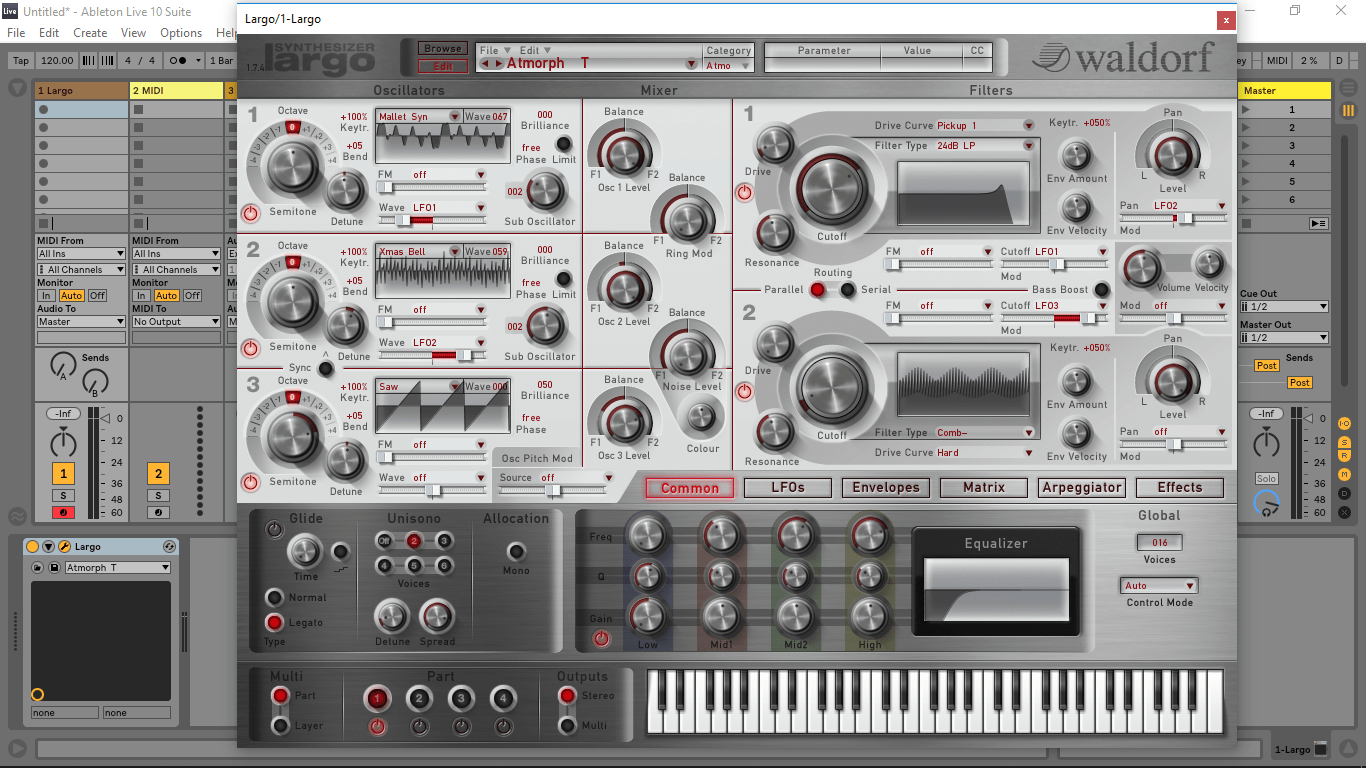1366x768 pixels.
Task: Adjust Filter 2 Cutoff Mod LFO3 slider
Action: pos(1055,318)
